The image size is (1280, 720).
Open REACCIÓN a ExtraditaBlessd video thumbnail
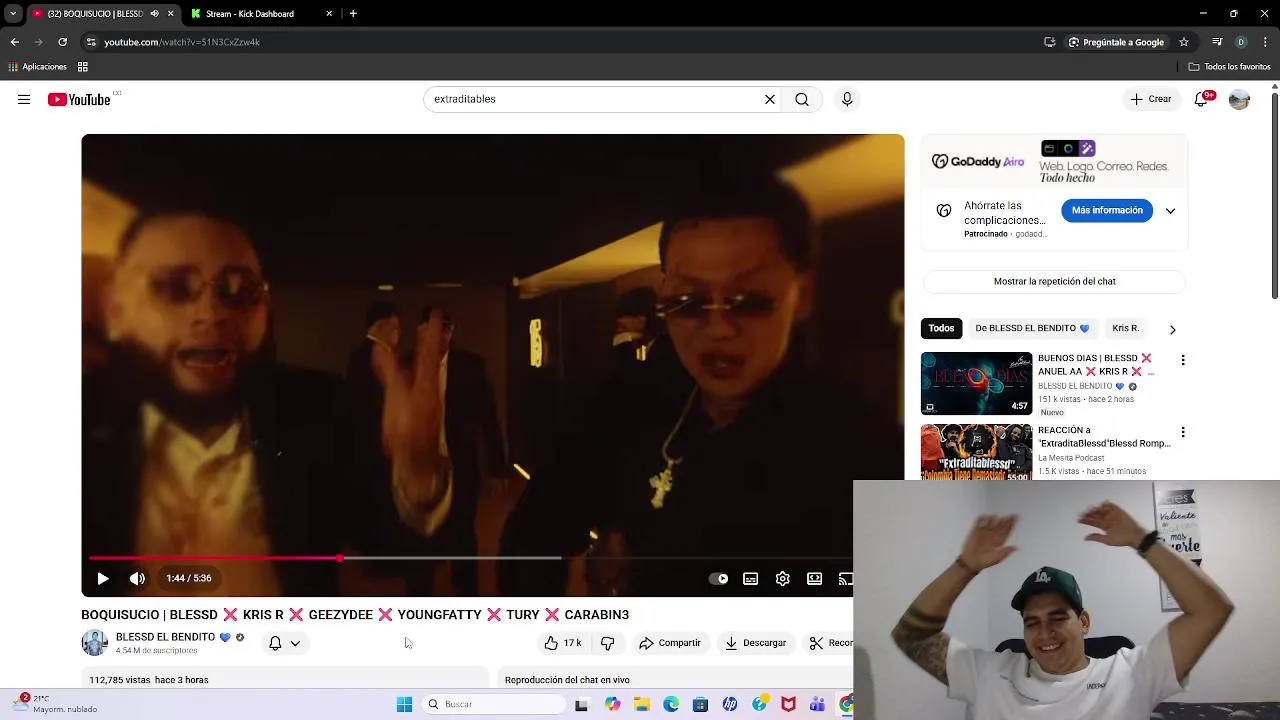[976, 452]
